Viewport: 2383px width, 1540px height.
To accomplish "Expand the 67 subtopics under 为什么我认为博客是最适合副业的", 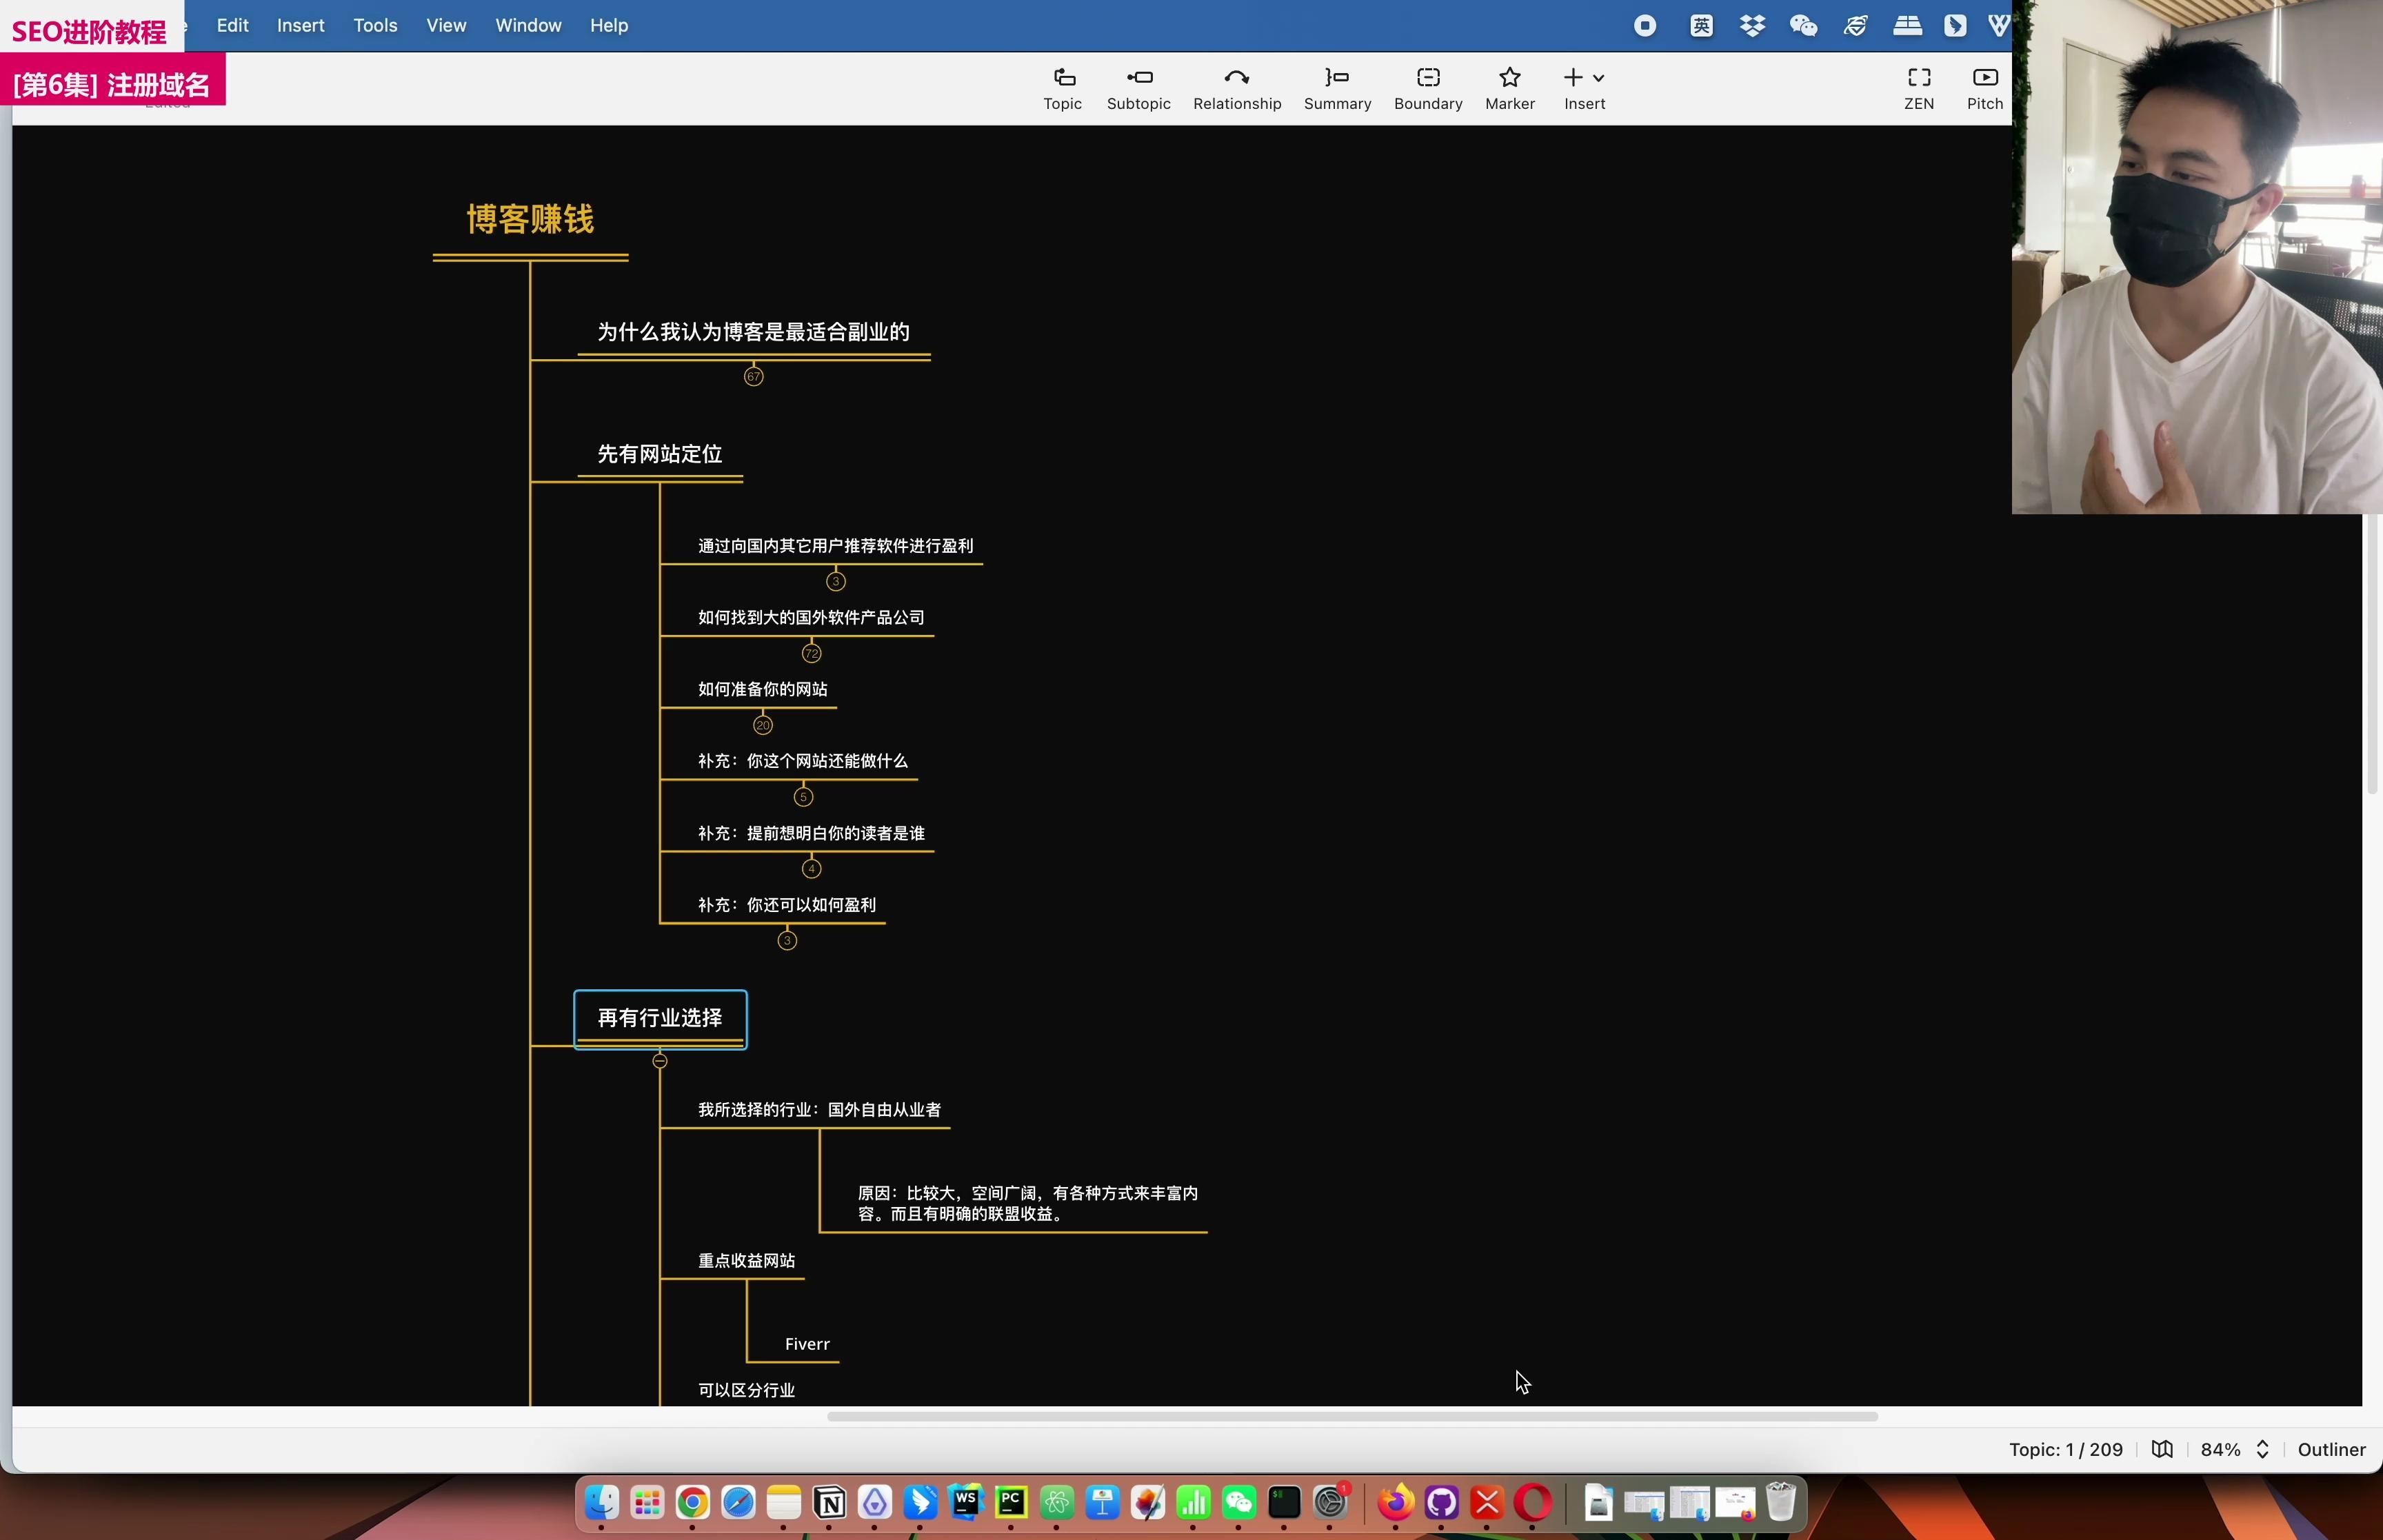I will click(754, 377).
